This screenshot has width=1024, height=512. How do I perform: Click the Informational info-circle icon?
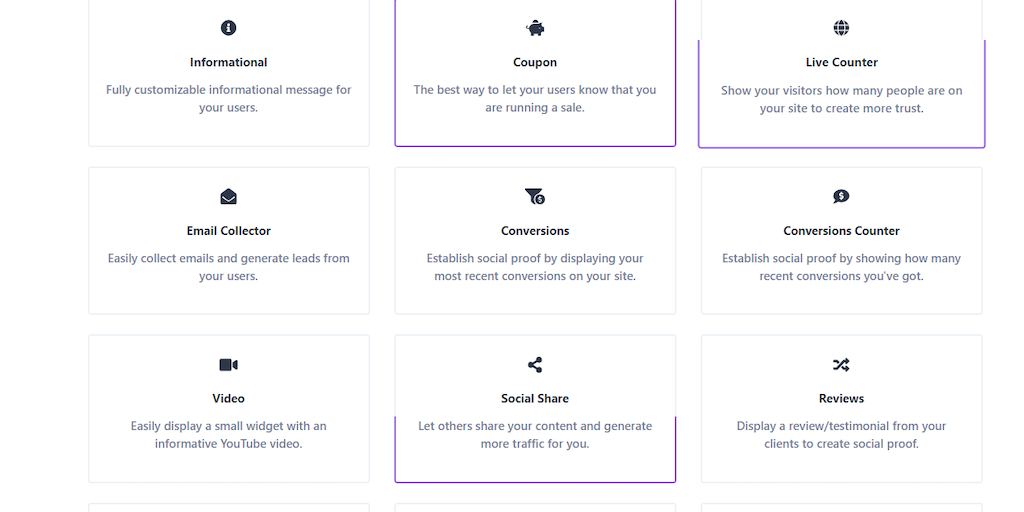pos(228,28)
